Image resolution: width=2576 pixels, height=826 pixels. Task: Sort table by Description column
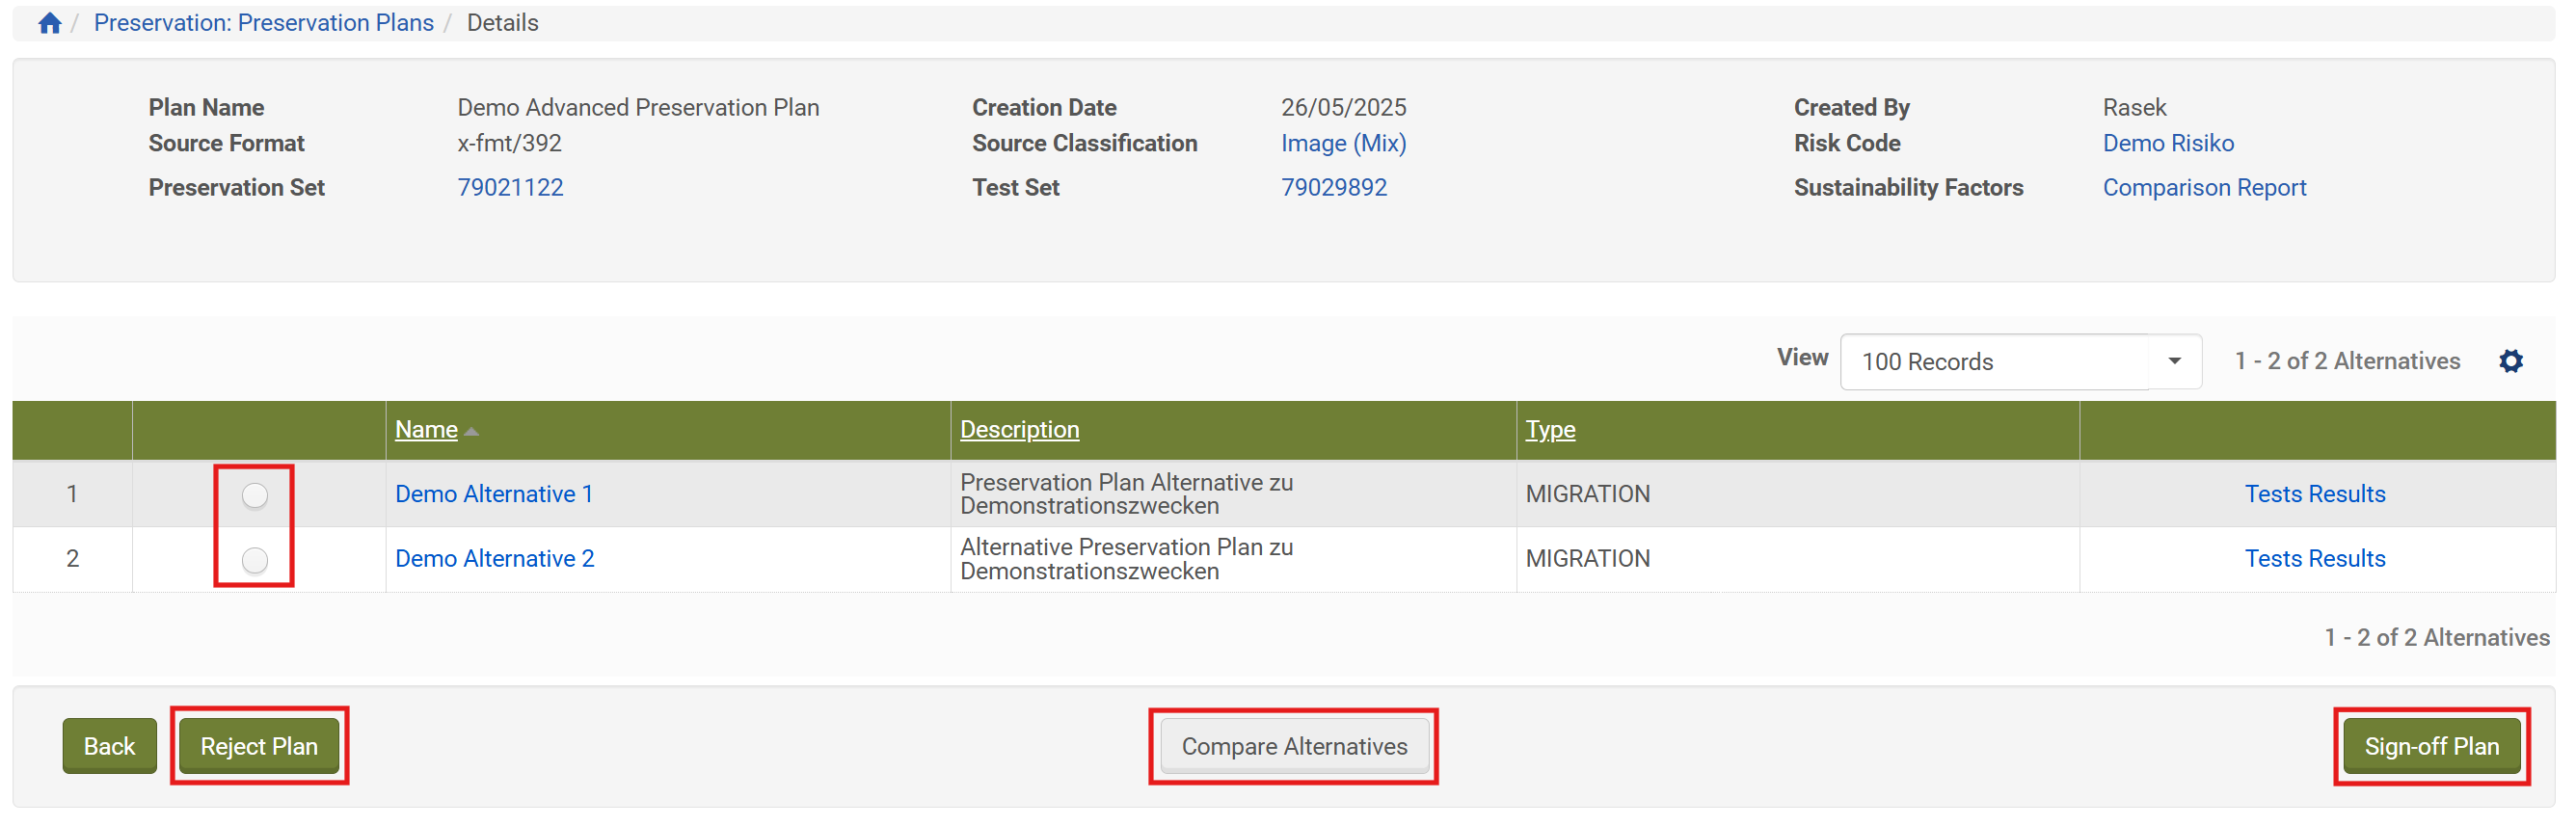[1019, 430]
